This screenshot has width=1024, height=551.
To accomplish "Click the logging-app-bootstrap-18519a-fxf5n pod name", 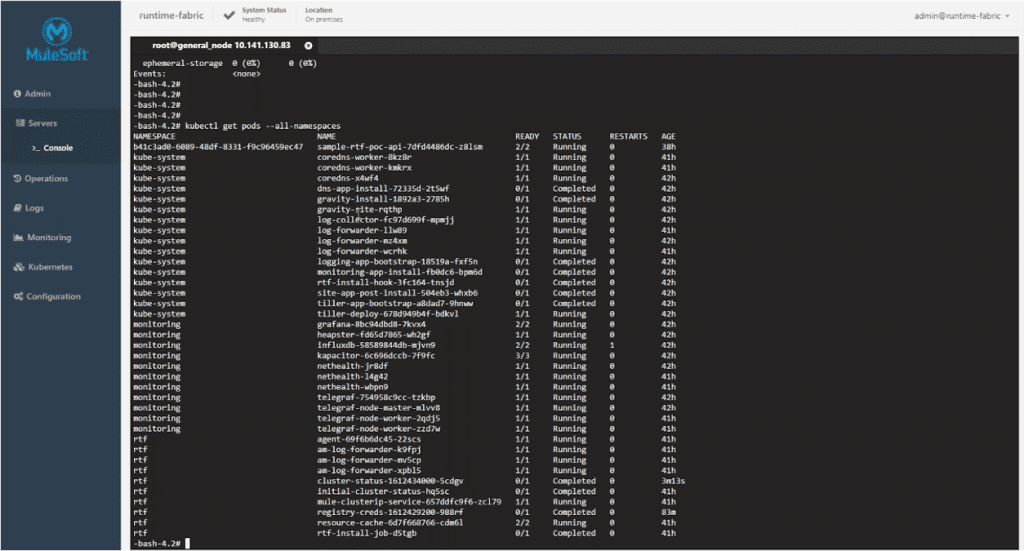I will point(397,262).
